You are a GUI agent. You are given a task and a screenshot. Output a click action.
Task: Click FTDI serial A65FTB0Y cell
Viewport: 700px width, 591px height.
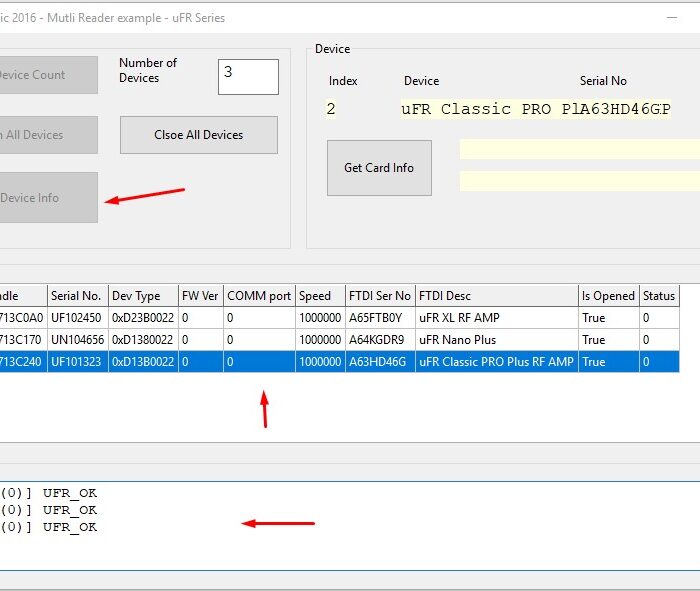[380, 318]
